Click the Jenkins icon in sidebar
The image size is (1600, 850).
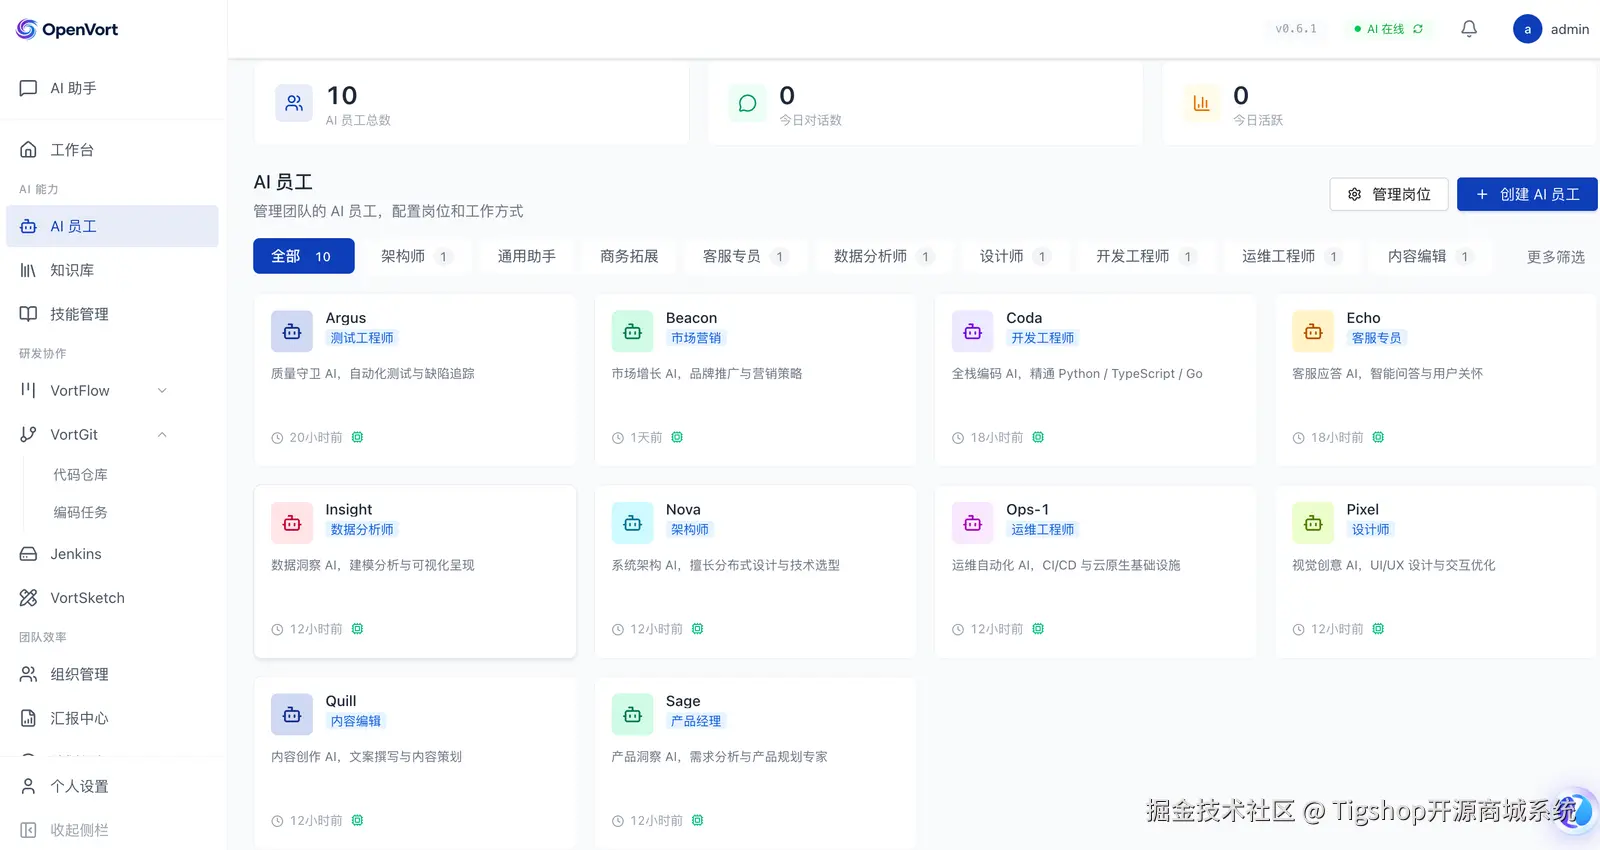28,554
